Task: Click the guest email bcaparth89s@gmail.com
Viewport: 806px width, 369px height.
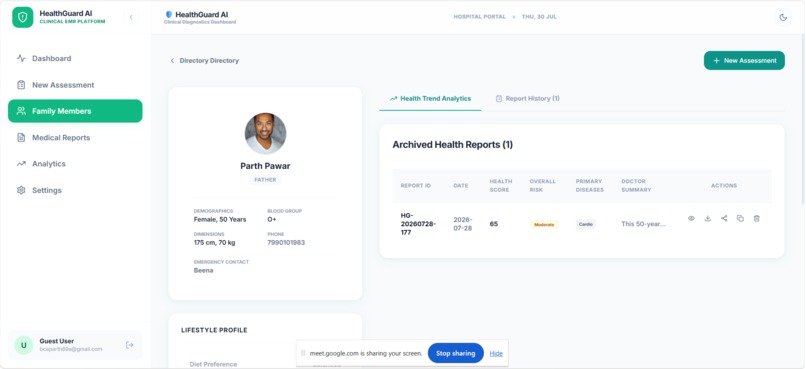Action: [71, 349]
